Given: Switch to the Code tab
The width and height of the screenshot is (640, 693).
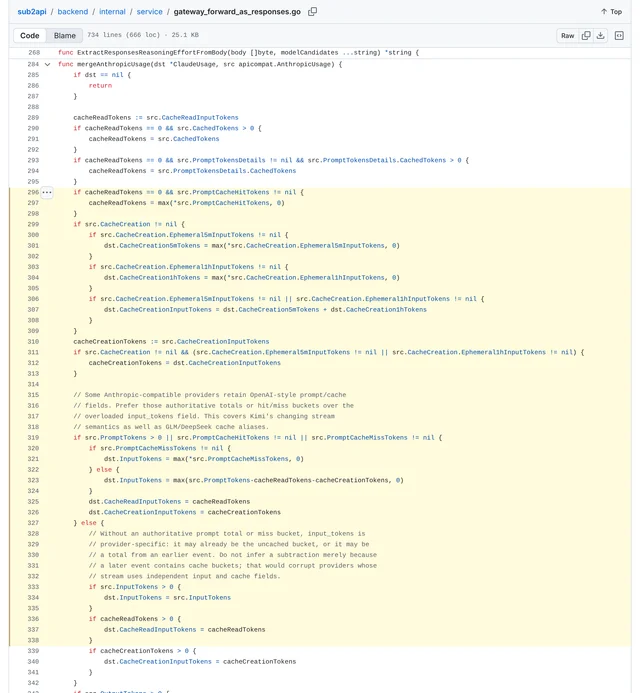Looking at the screenshot, I should pyautogui.click(x=30, y=35).
